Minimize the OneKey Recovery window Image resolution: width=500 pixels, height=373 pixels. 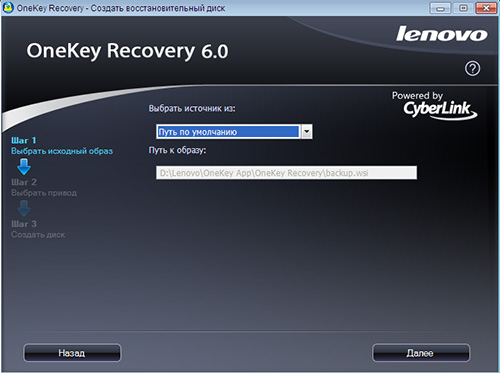(x=440, y=8)
